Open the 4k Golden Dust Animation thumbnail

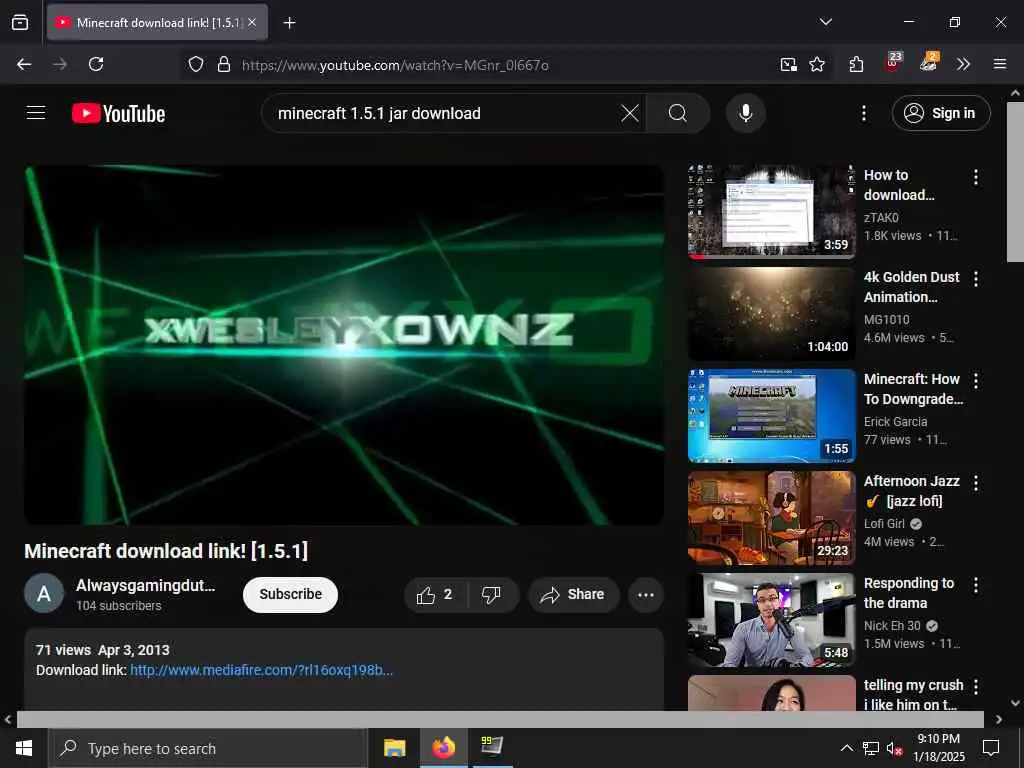[771, 313]
